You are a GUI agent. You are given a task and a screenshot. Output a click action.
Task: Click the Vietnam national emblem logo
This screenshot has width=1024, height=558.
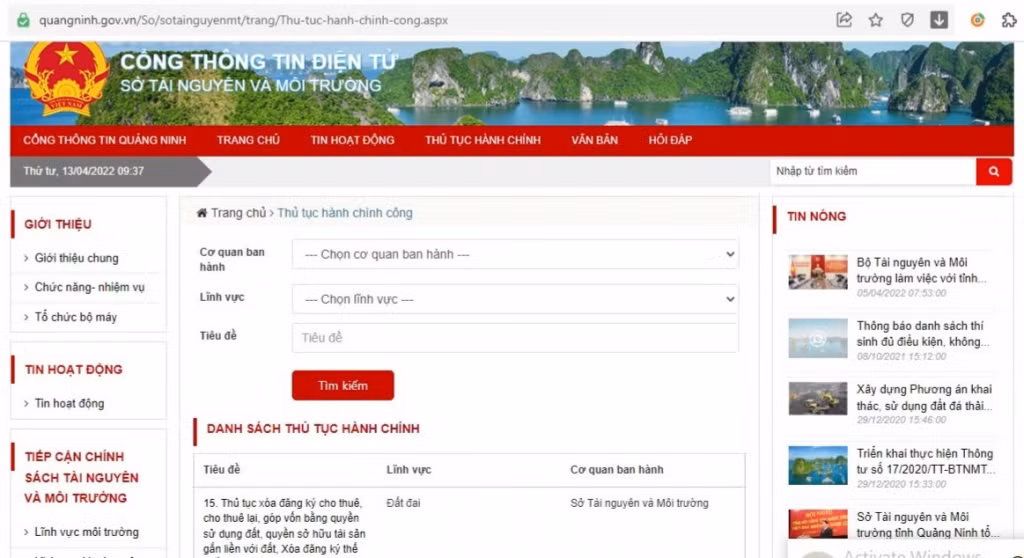click(66, 78)
